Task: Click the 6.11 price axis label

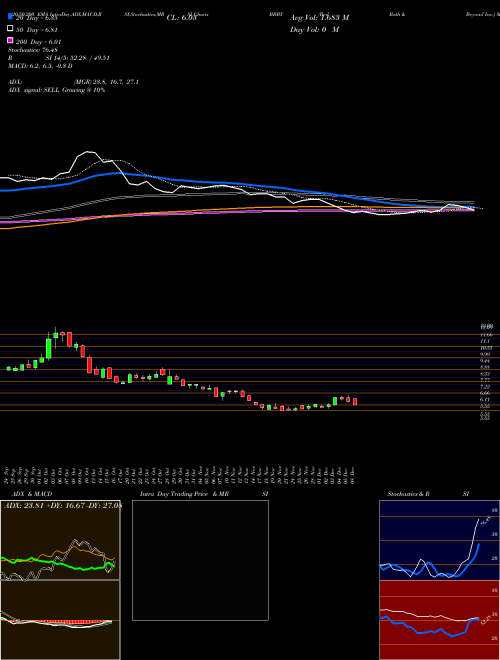Action: (485, 399)
